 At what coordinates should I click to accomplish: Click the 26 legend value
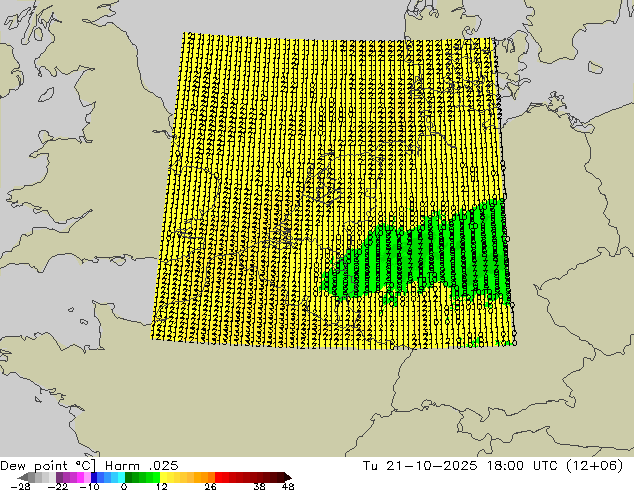[x=210, y=486]
